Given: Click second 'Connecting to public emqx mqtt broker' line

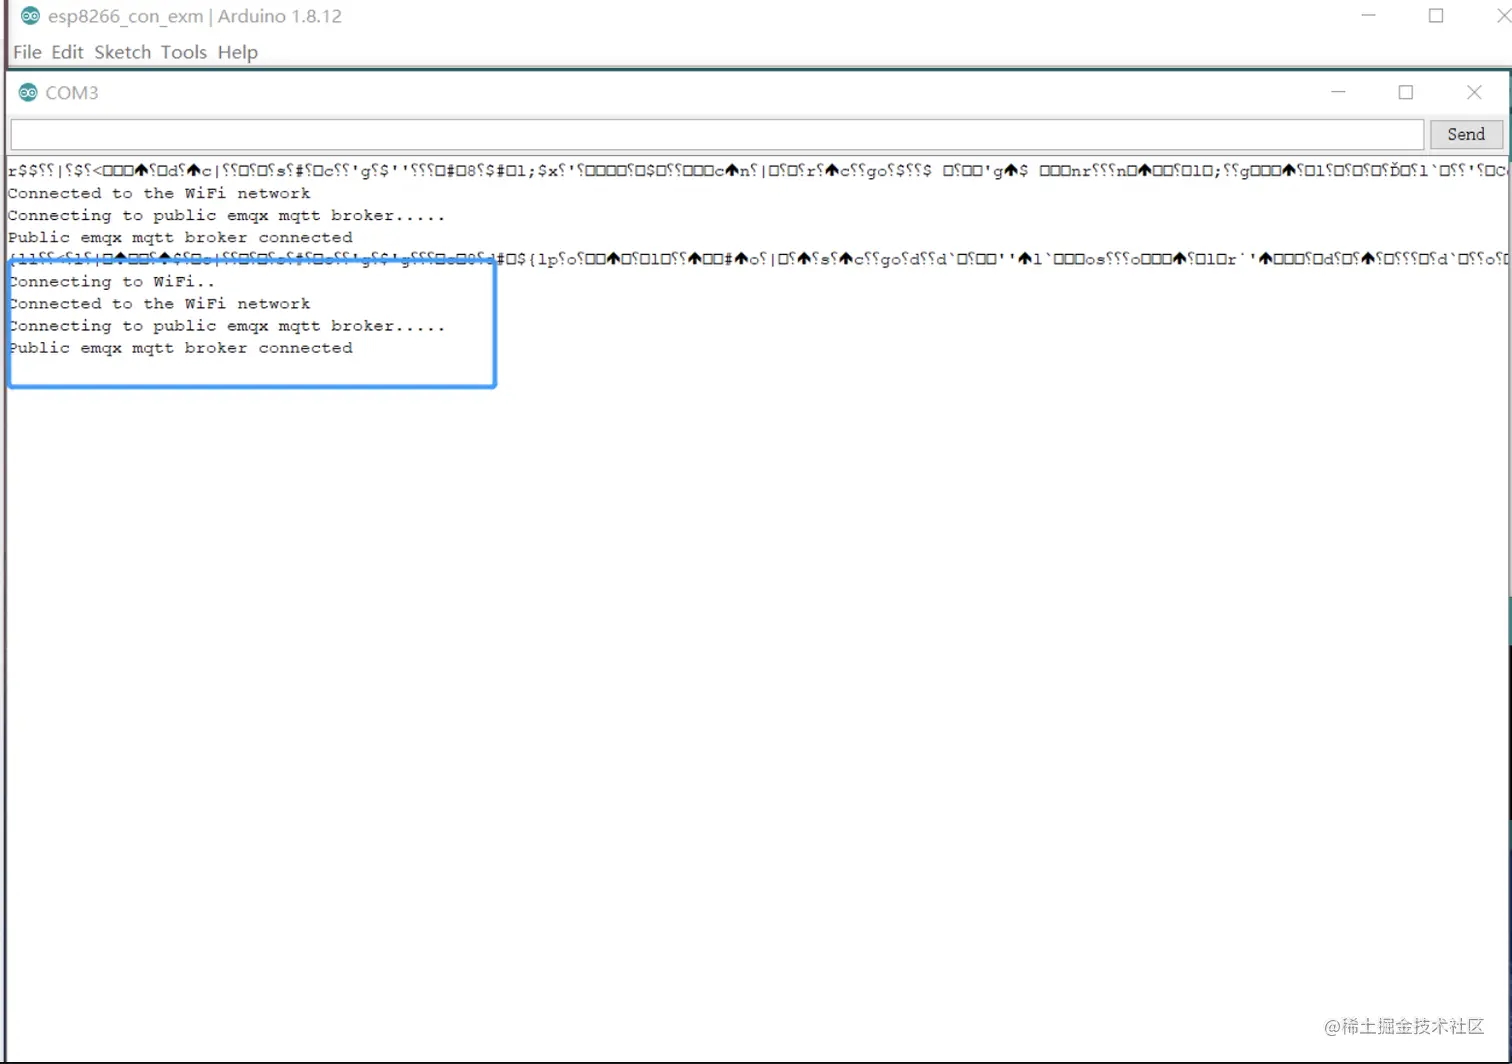Looking at the screenshot, I should [x=226, y=326].
